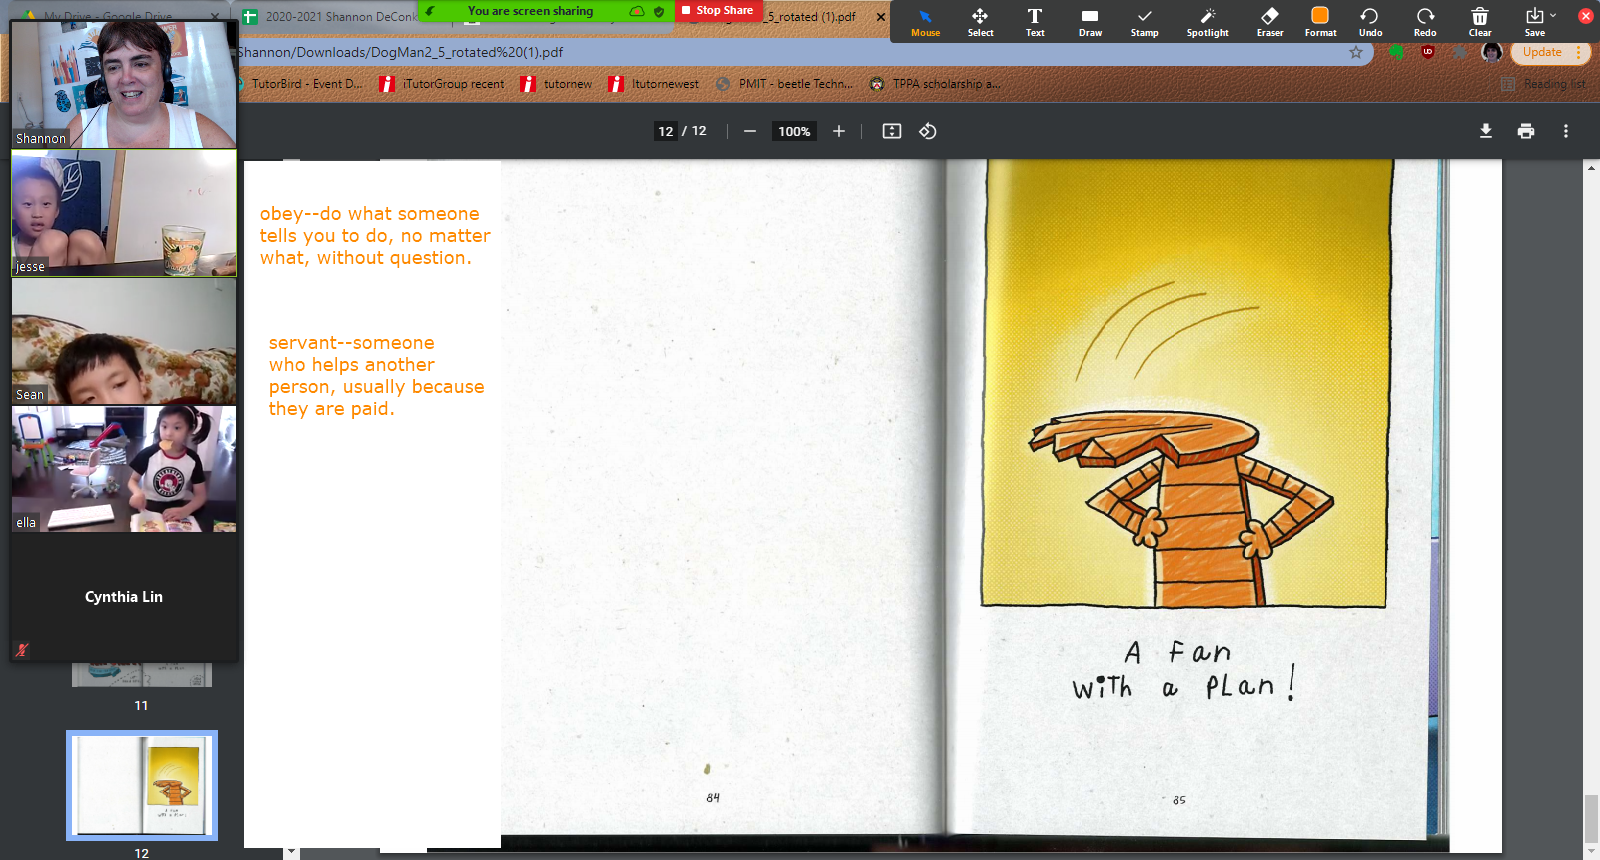Open the Itutornewest bookmark
Viewport: 1600px width, 860px height.
tap(654, 84)
